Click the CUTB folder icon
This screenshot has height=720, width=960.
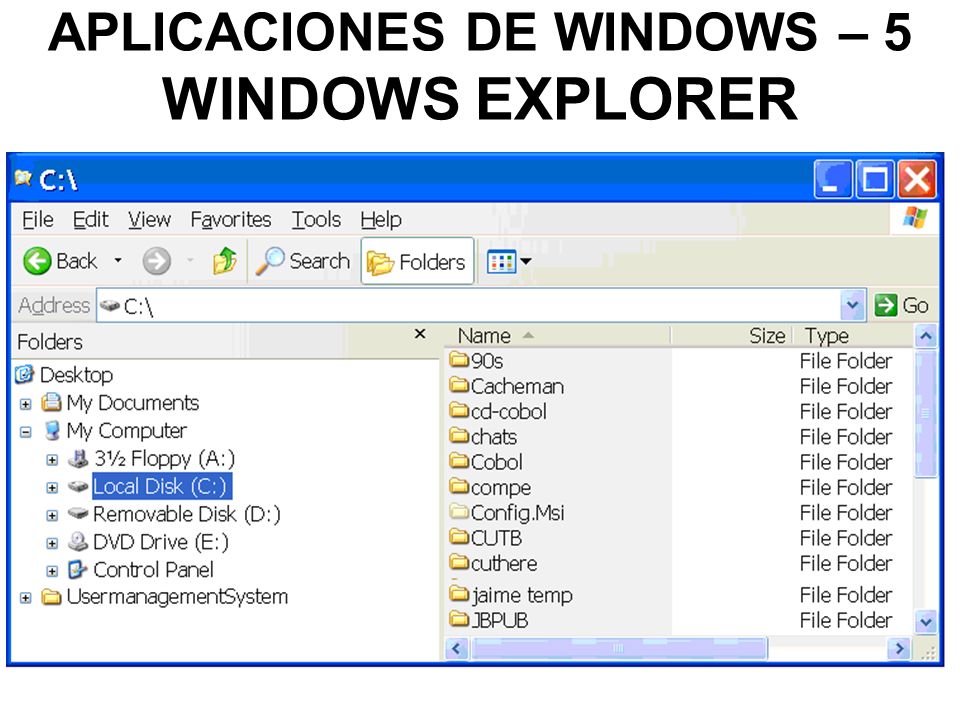pos(459,536)
